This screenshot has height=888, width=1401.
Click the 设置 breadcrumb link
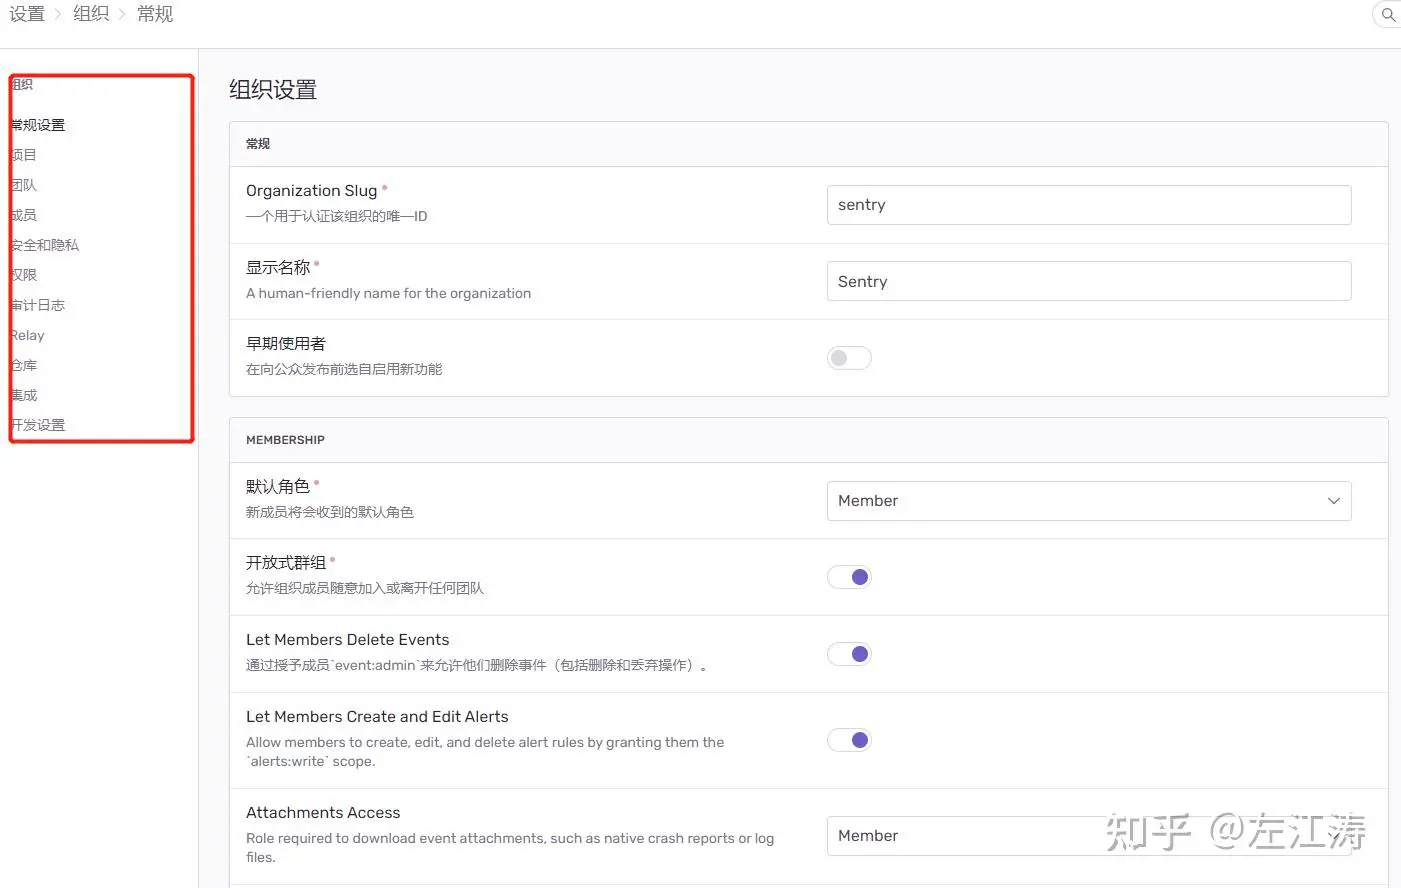(x=27, y=14)
